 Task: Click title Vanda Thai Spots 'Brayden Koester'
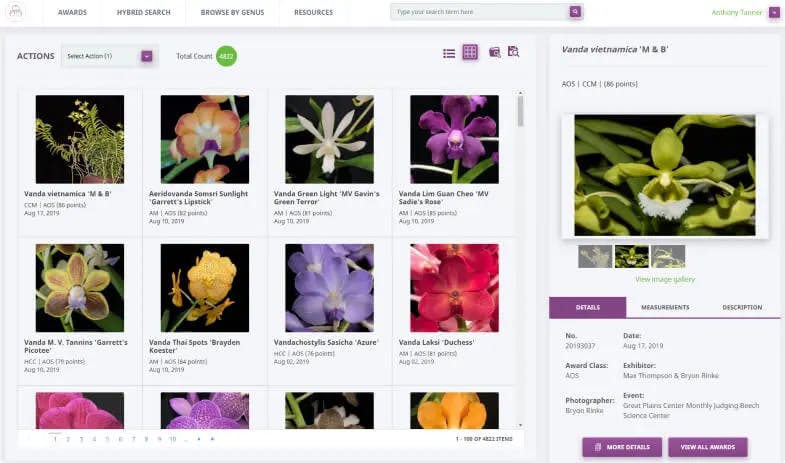(194, 346)
